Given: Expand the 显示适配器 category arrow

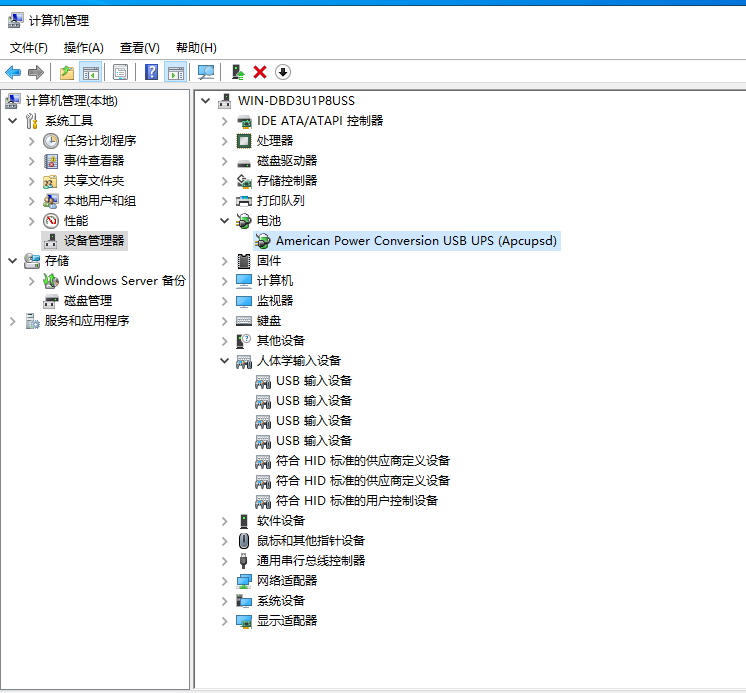Looking at the screenshot, I should [225, 620].
